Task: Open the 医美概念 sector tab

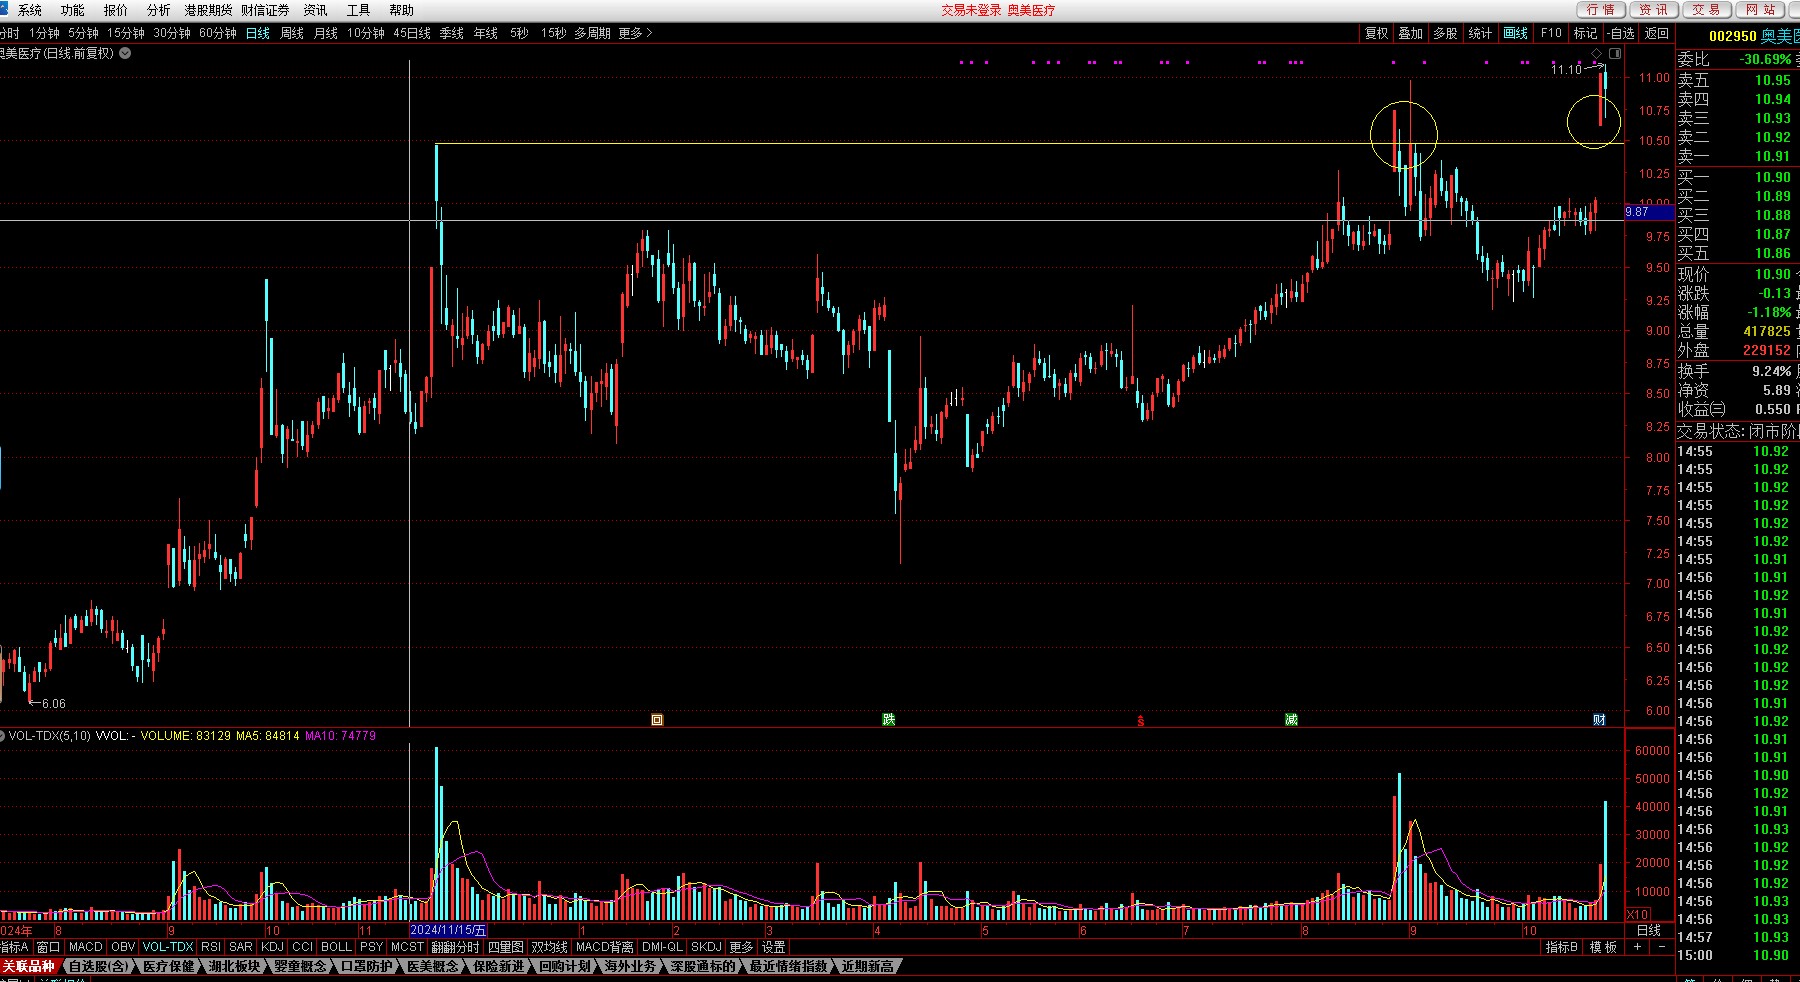Action: click(433, 966)
